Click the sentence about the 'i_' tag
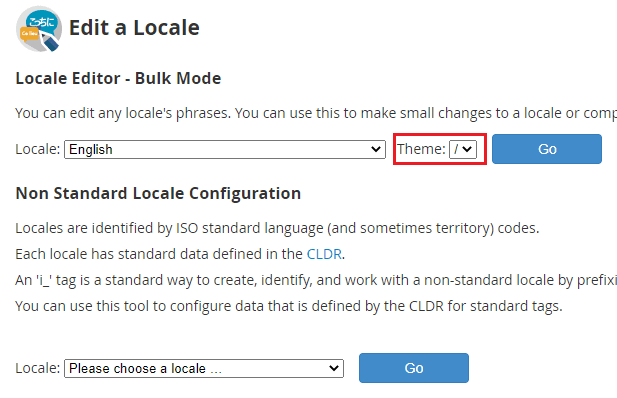617x398 pixels. coord(316,280)
